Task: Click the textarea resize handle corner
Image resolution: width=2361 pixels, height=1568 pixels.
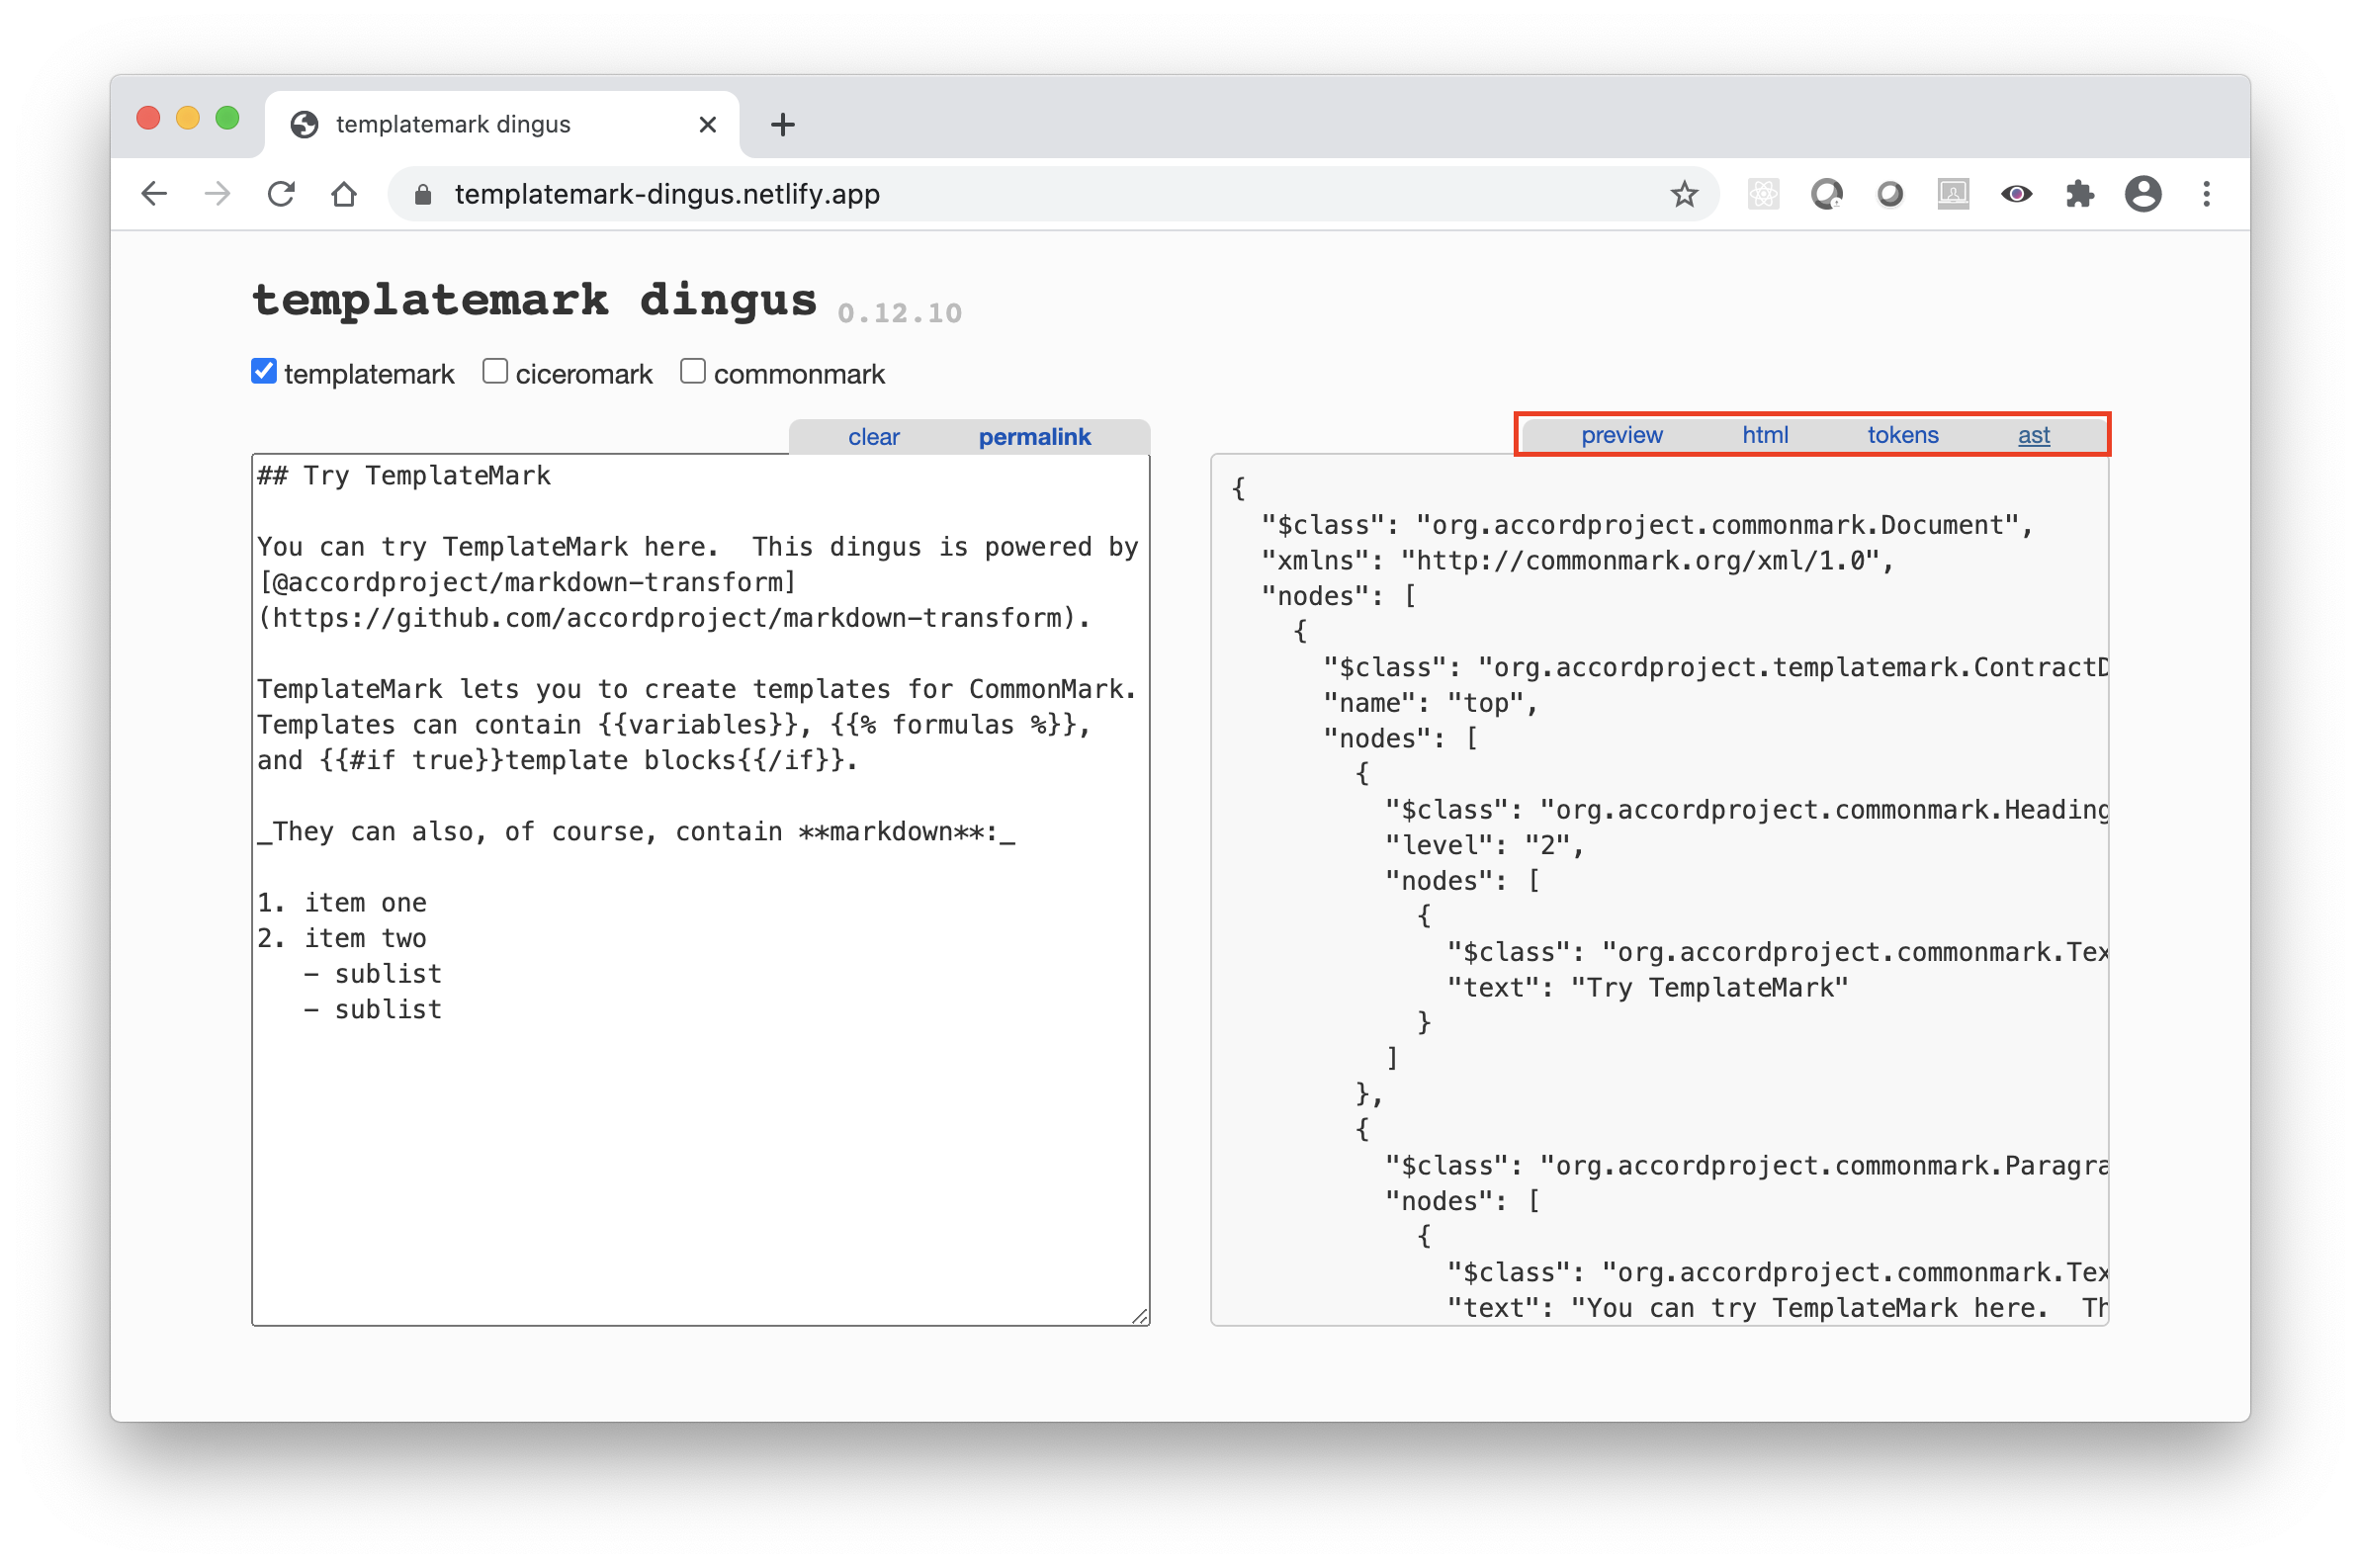Action: [1139, 1315]
